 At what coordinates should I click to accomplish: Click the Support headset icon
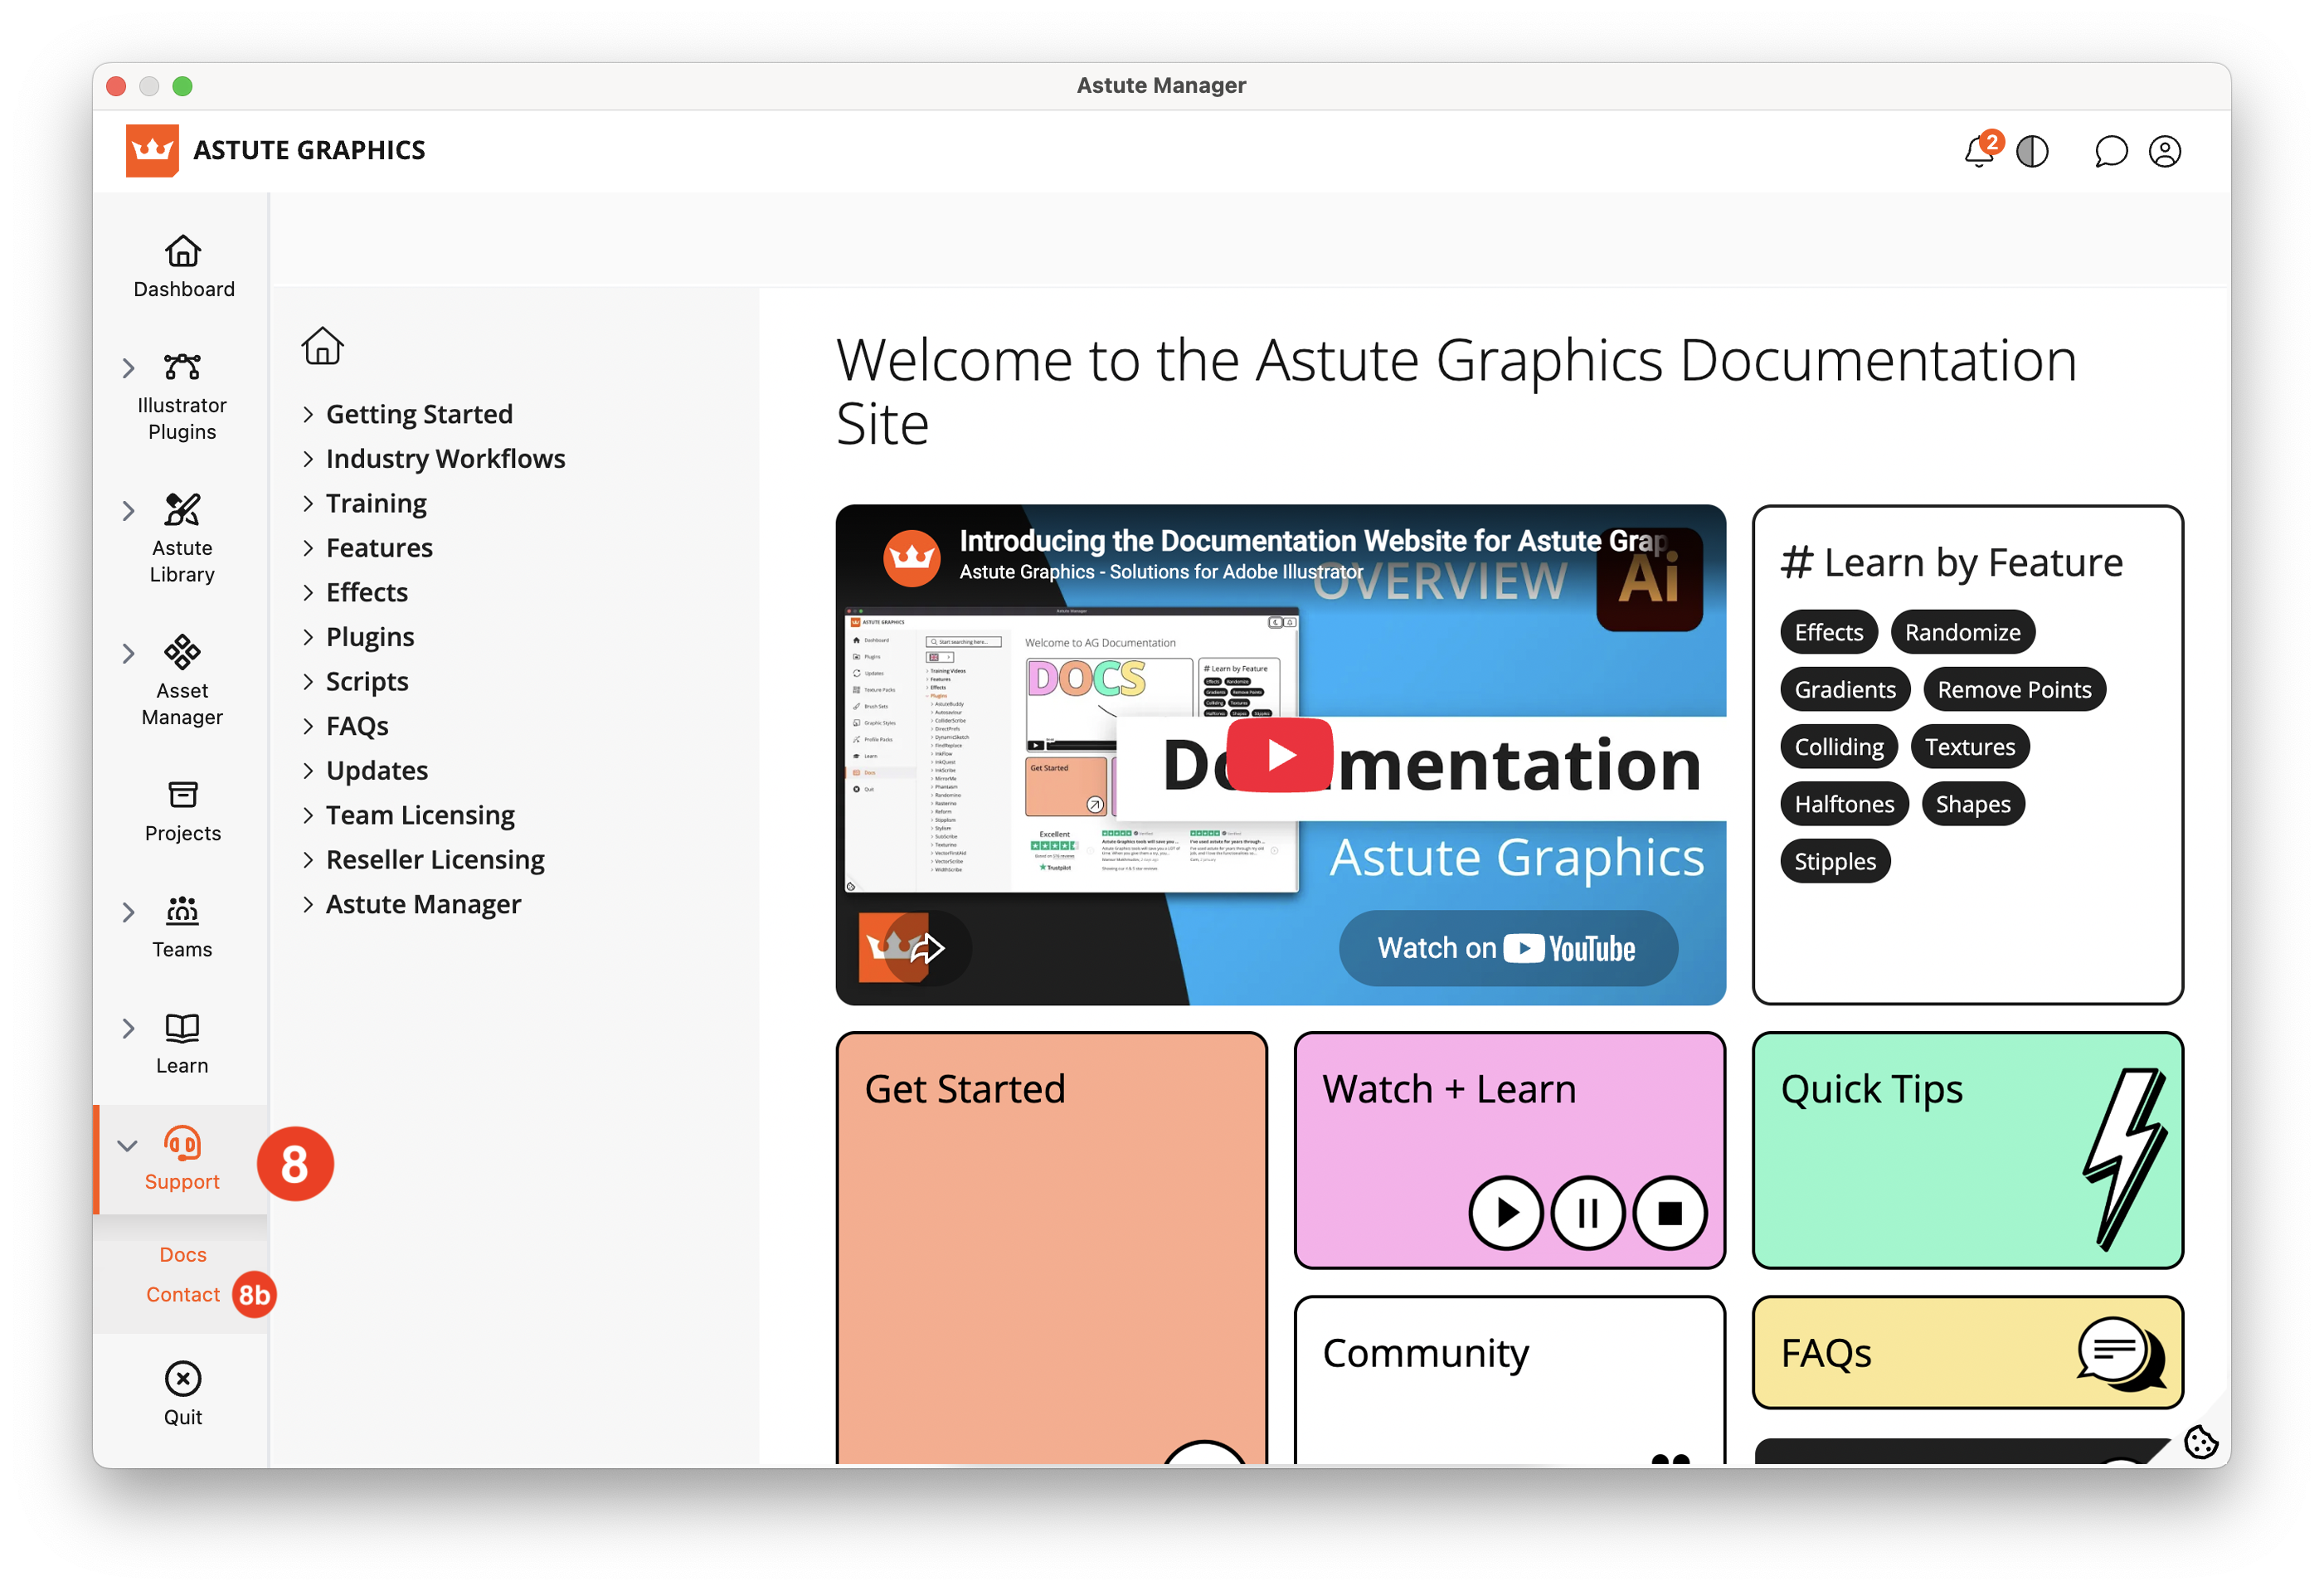click(x=182, y=1143)
